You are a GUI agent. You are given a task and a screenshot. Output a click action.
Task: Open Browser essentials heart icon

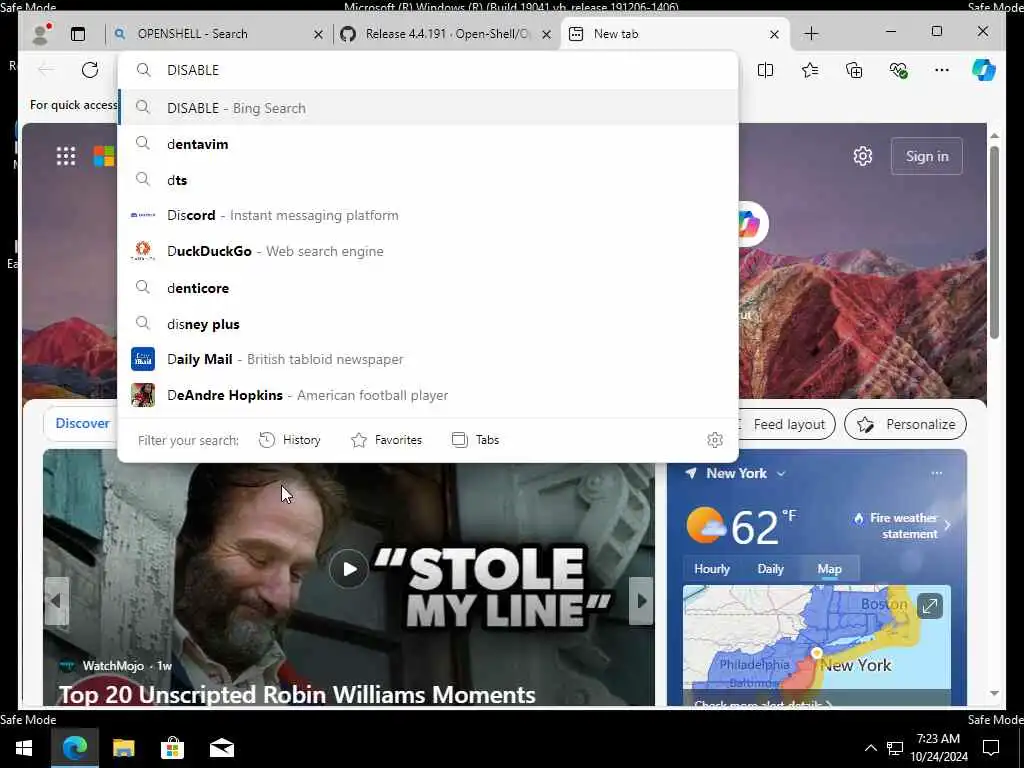tap(899, 70)
